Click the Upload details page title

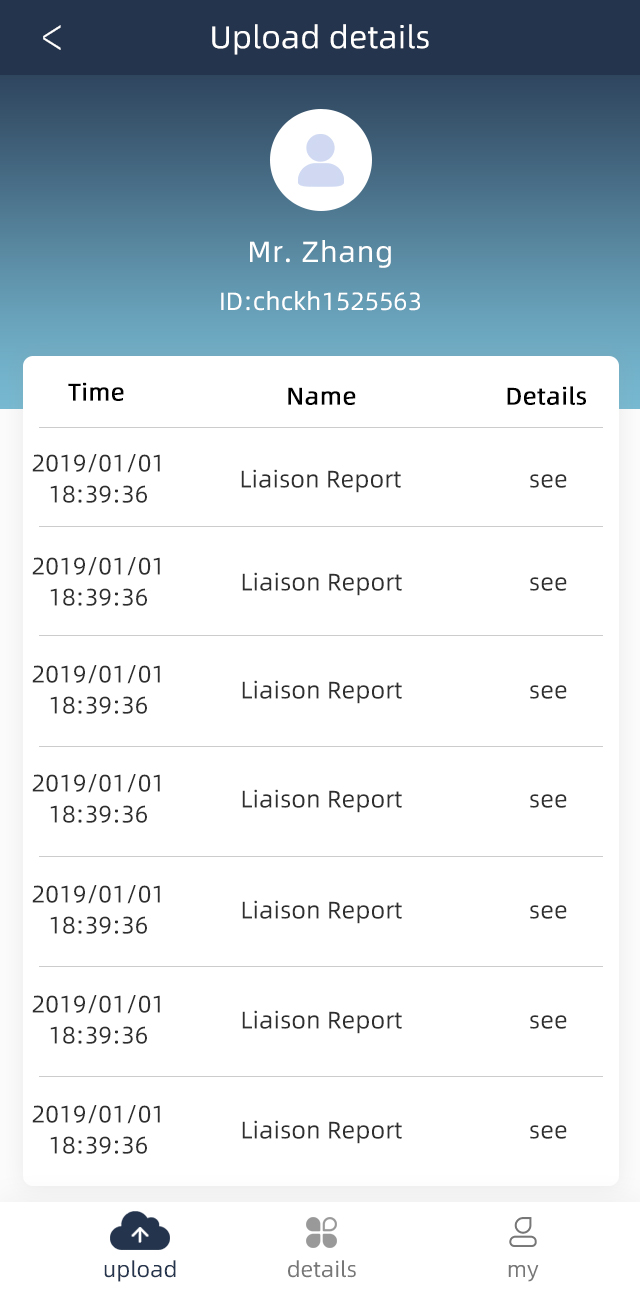tap(320, 38)
